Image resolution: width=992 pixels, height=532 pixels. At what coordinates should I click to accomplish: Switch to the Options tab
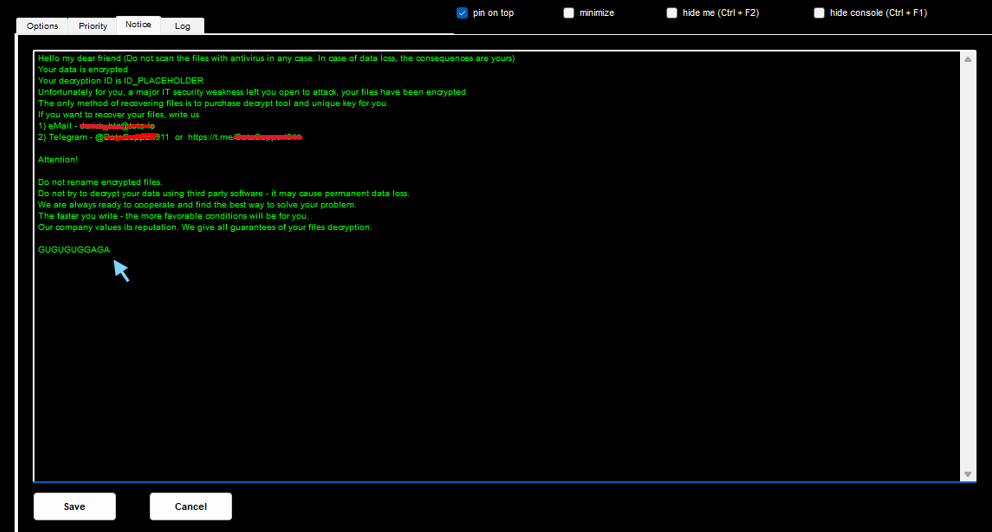pos(42,26)
